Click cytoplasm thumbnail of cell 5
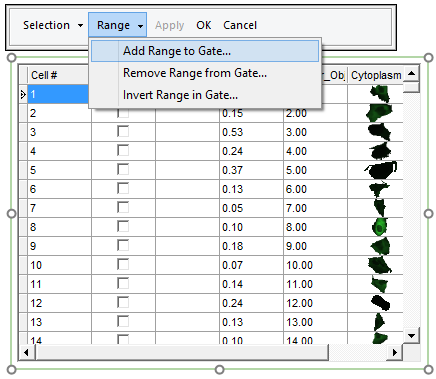The width and height of the screenshot is (436, 379). [x=381, y=170]
